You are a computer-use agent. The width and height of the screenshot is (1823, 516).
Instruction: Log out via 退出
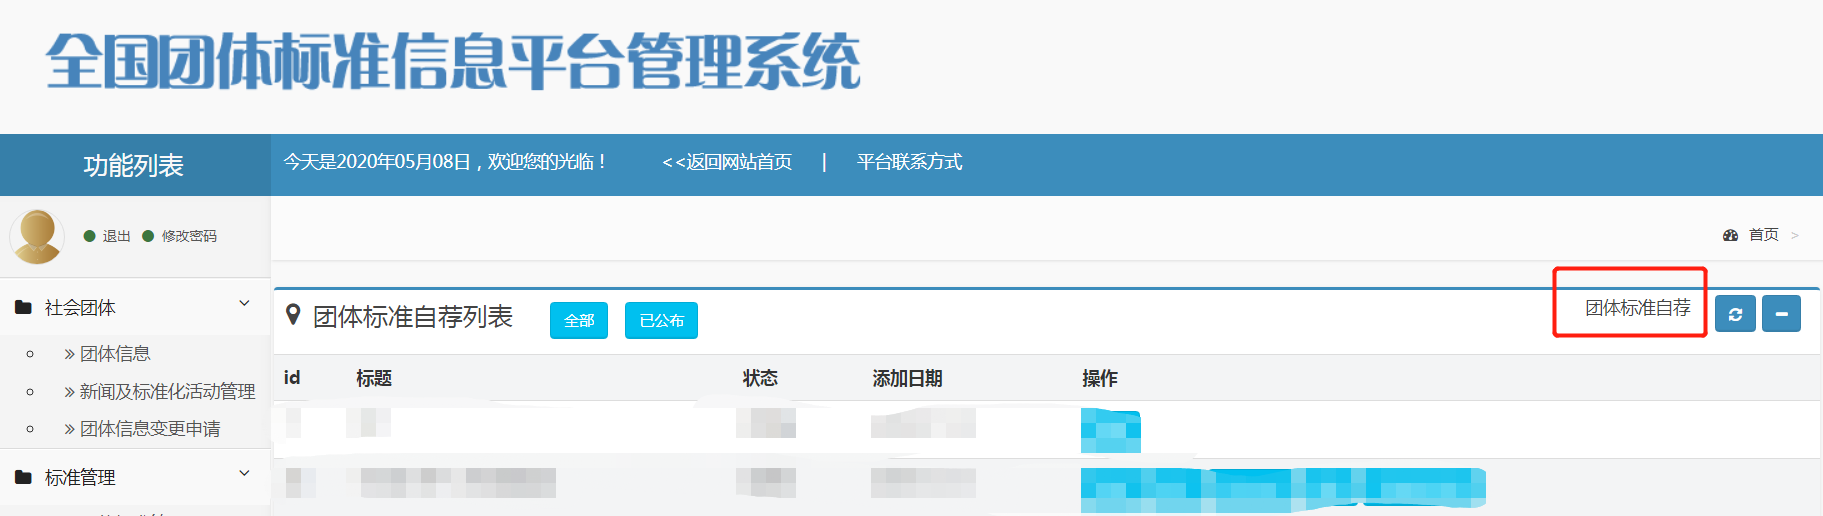(116, 236)
